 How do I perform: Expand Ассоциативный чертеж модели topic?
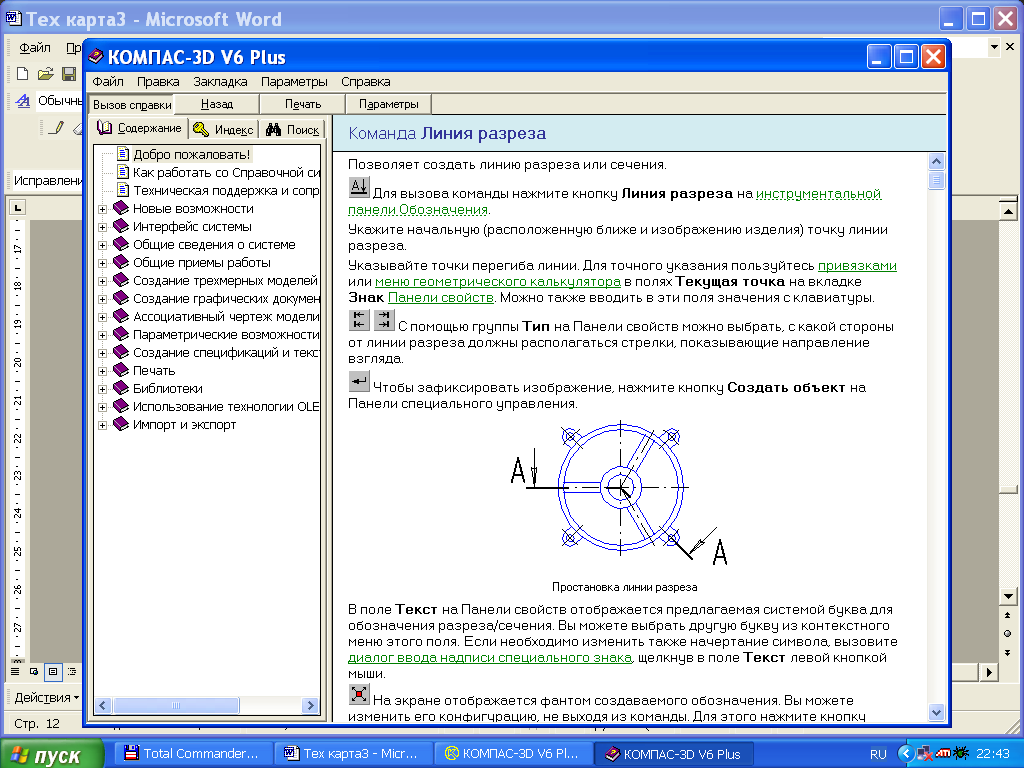pyautogui.click(x=103, y=317)
